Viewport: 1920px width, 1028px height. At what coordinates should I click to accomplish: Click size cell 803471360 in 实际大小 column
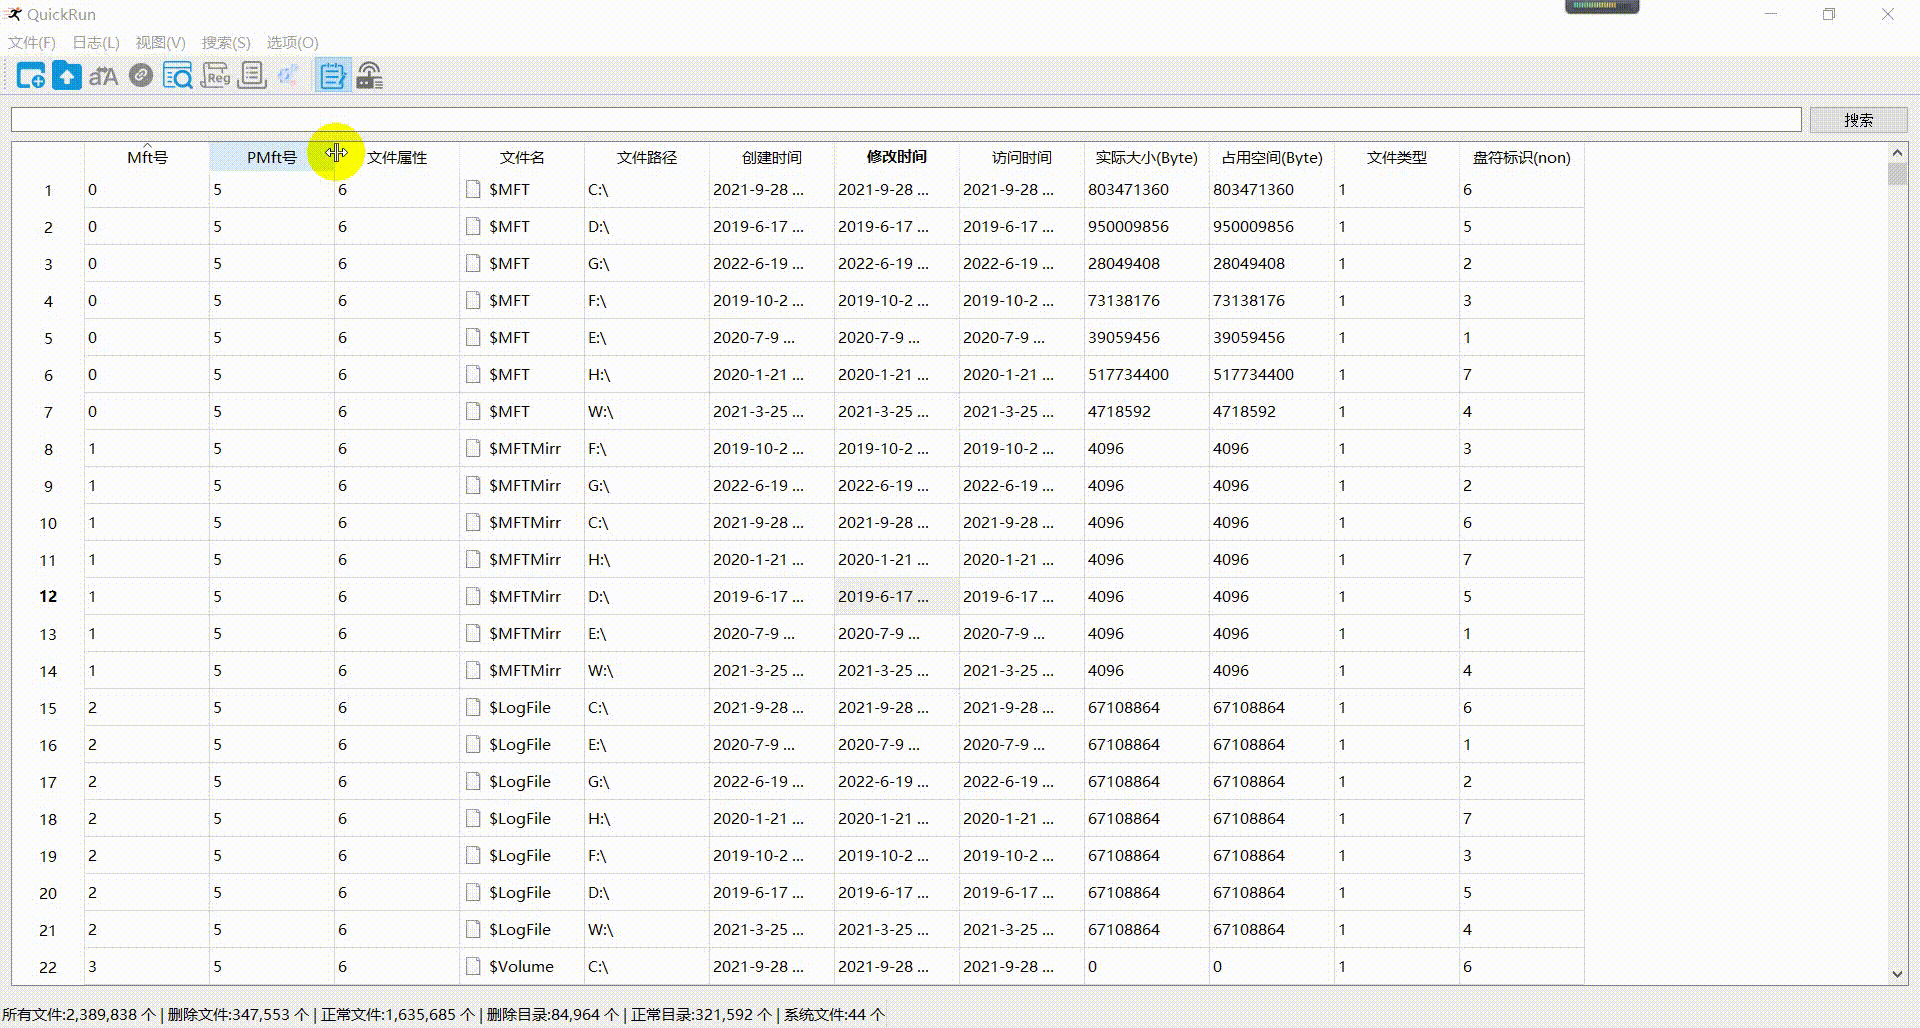[x=1146, y=189]
